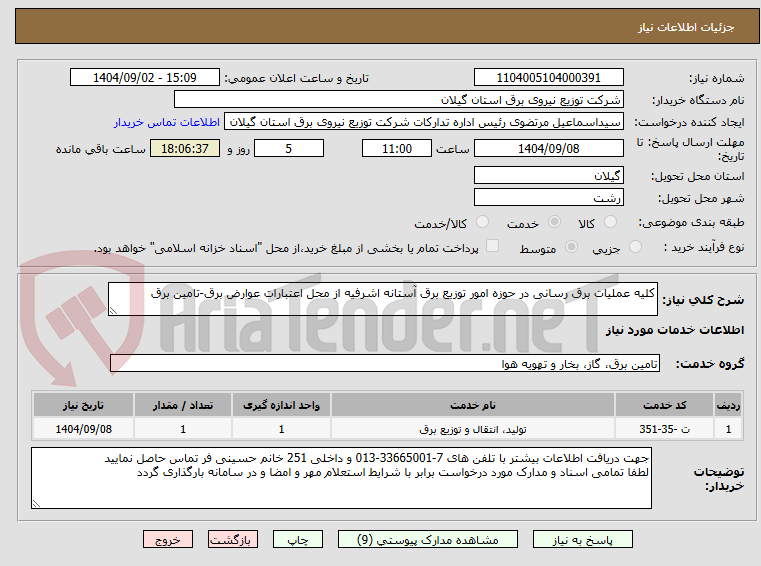Click the deadline time field 11:00
The width and height of the screenshot is (761, 566).
coord(397,149)
